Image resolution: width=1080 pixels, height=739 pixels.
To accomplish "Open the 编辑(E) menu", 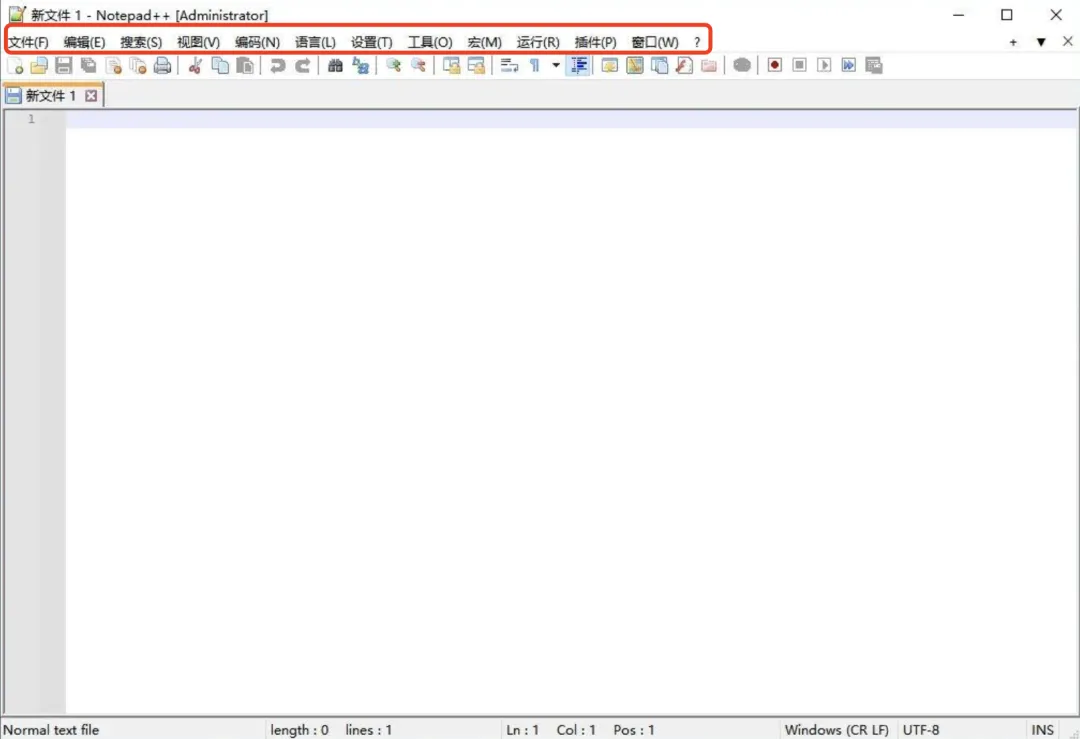I will (x=84, y=42).
